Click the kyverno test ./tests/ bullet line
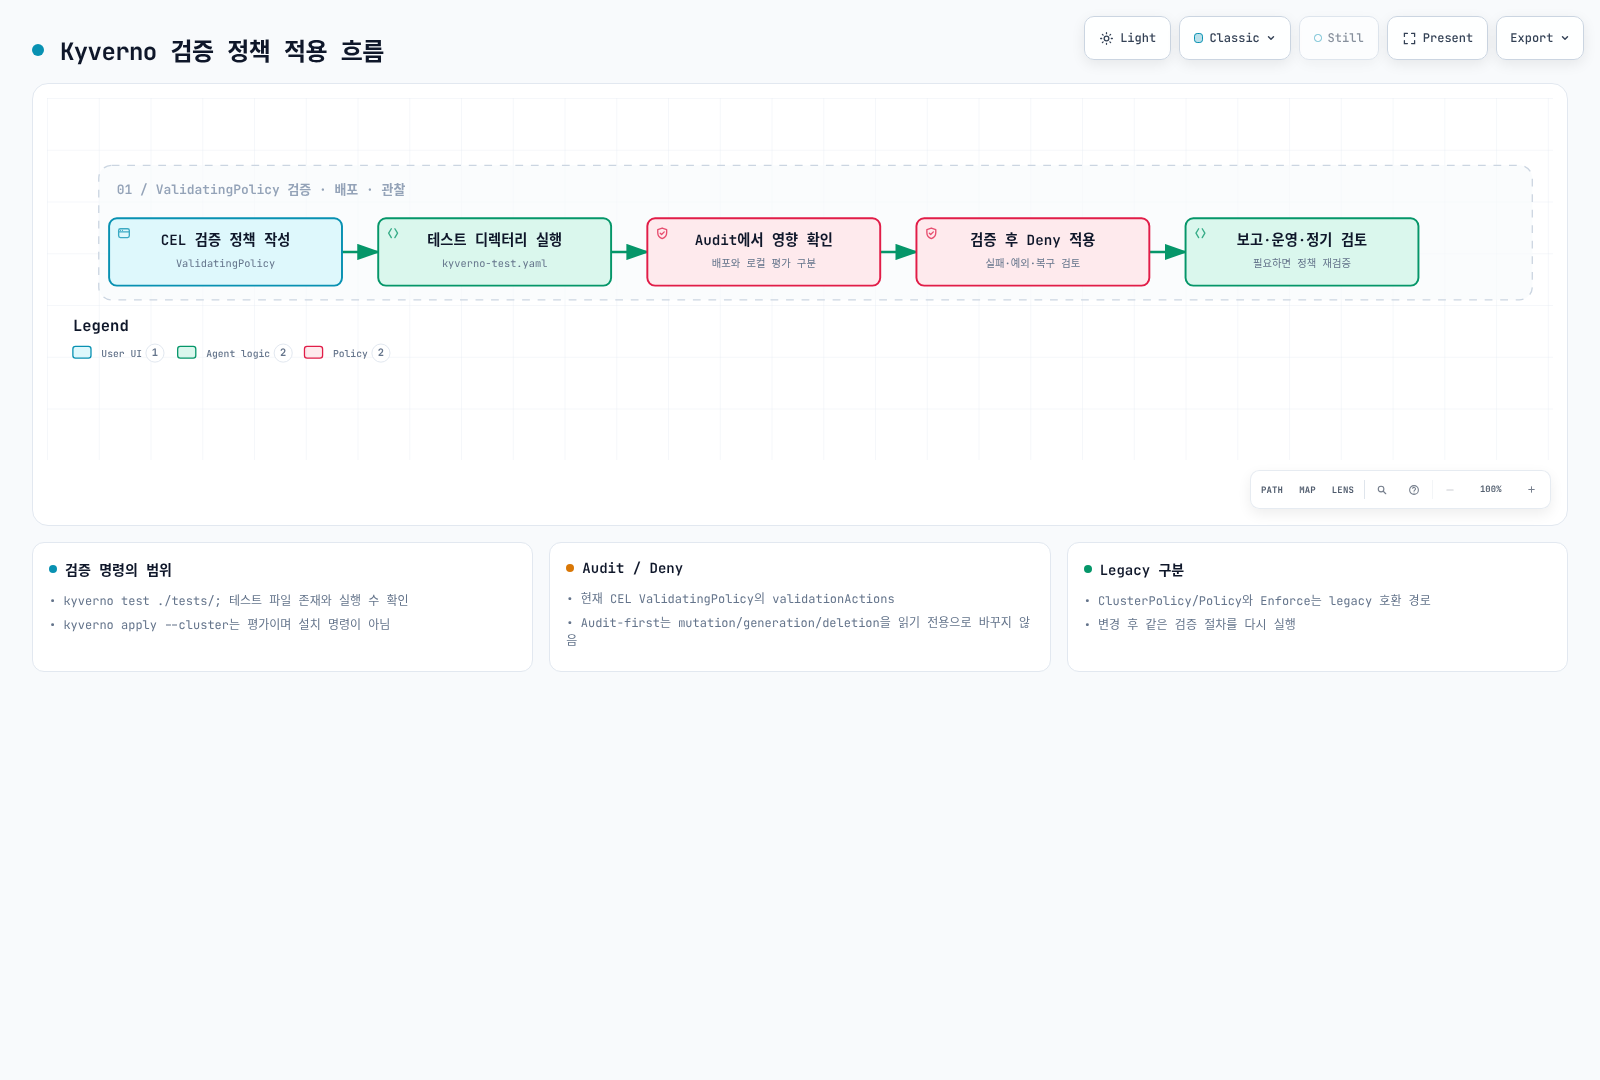1600x1080 pixels. [236, 600]
